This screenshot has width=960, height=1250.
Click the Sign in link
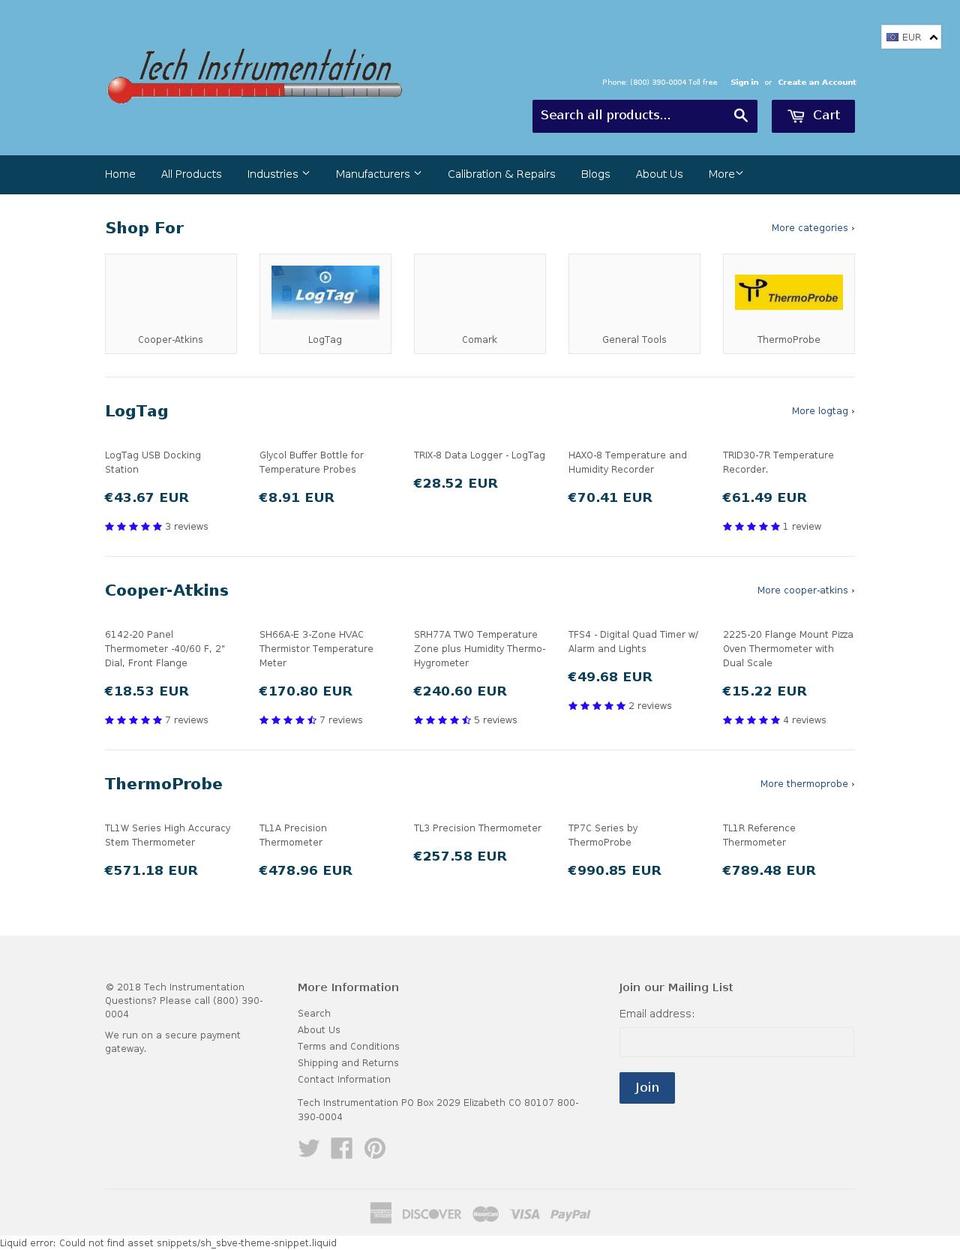point(744,82)
